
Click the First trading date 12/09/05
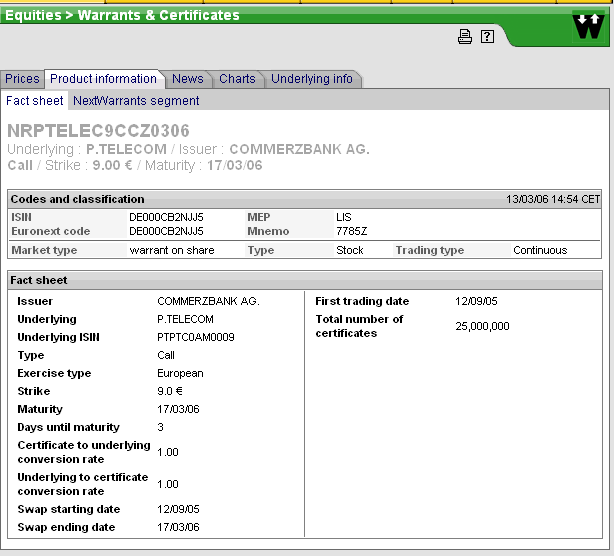476,301
